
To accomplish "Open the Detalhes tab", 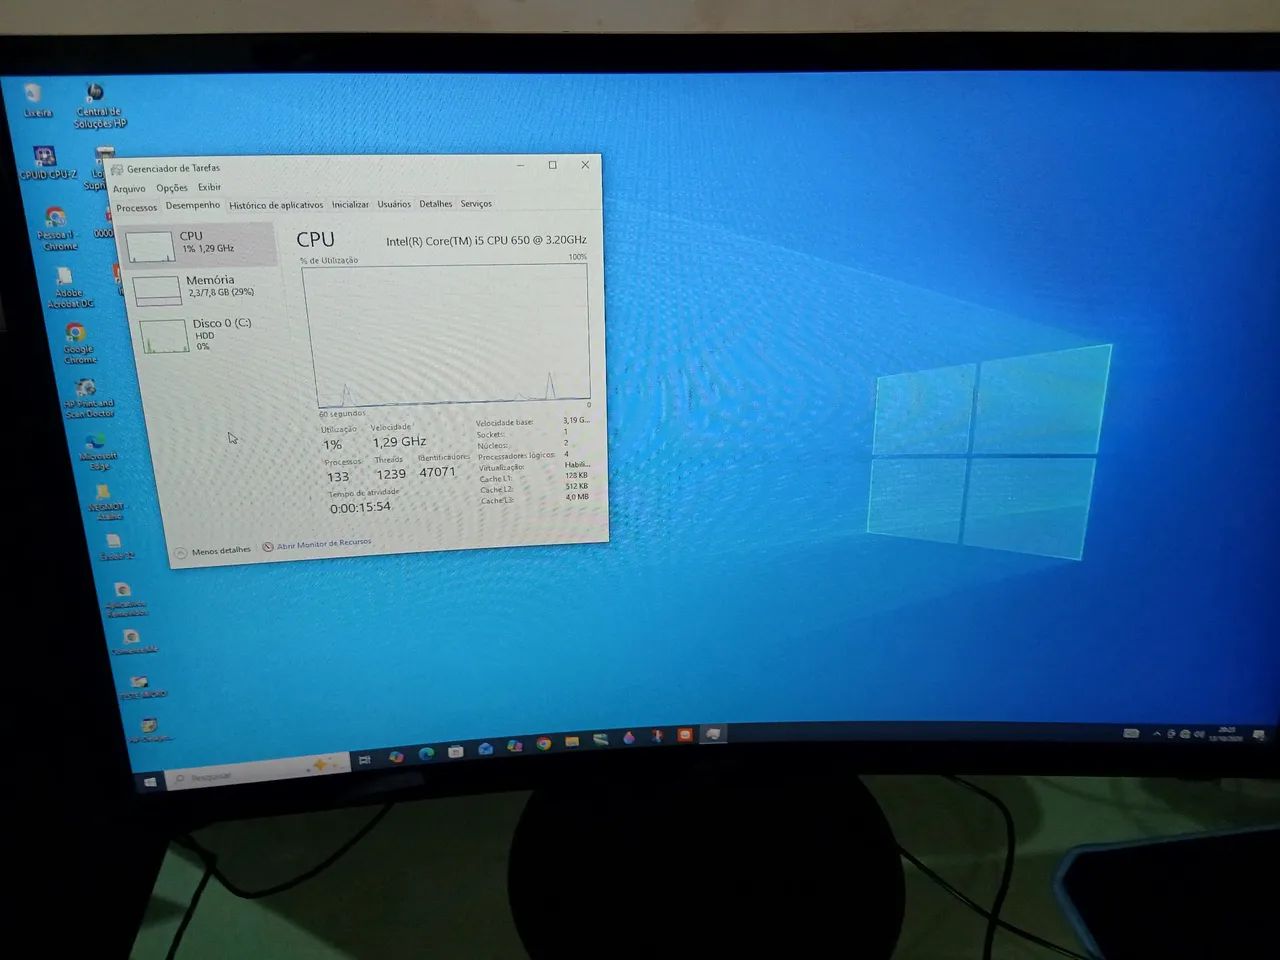I will coord(436,204).
